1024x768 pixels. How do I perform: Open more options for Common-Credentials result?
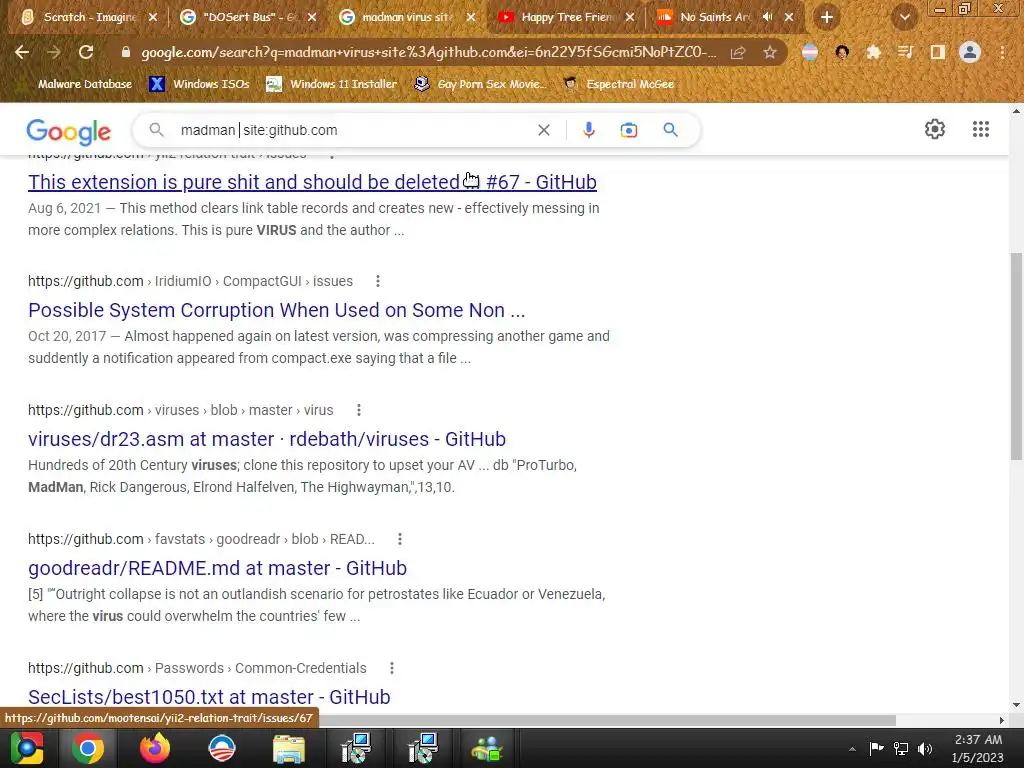click(391, 668)
